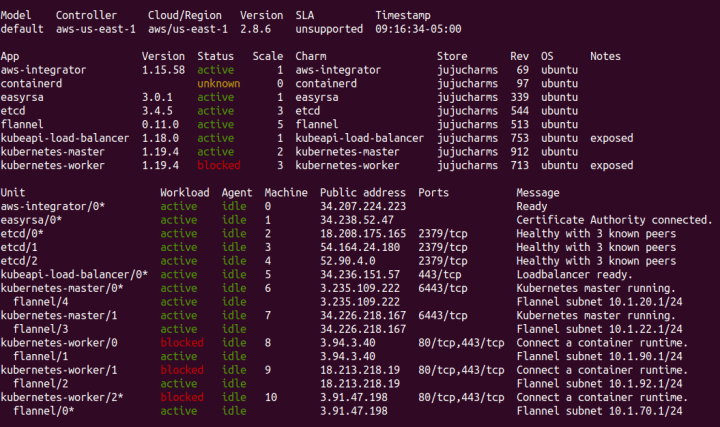This screenshot has width=720, height=427.
Task: Click the unit 'easyrsa/0*'
Action: point(31,220)
